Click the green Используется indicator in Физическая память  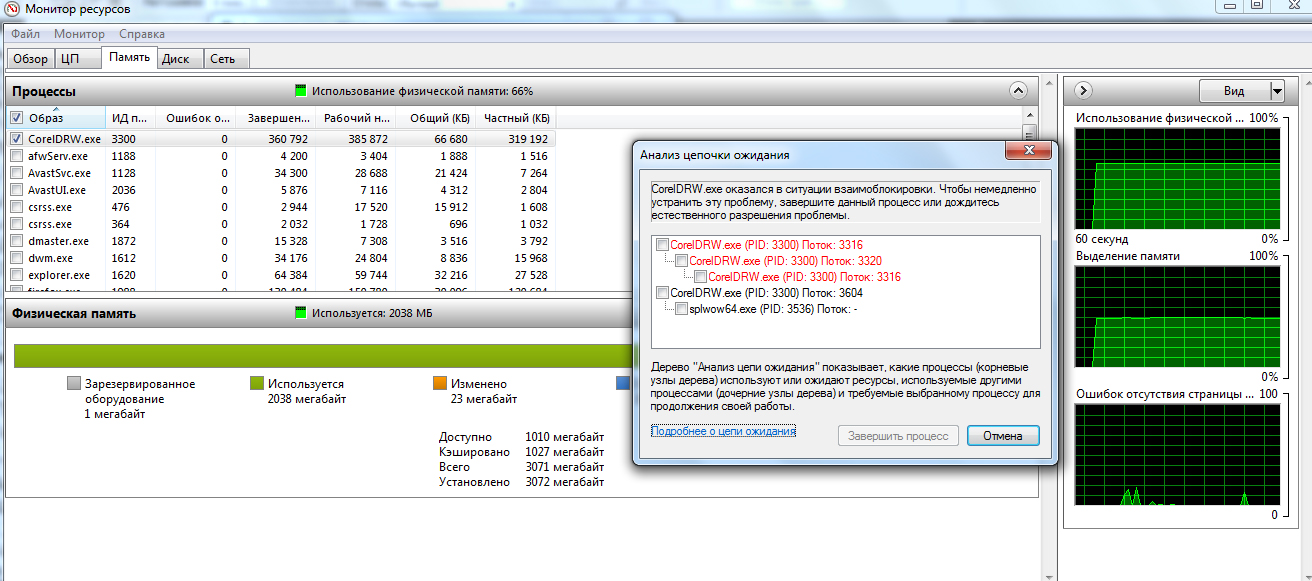300,313
